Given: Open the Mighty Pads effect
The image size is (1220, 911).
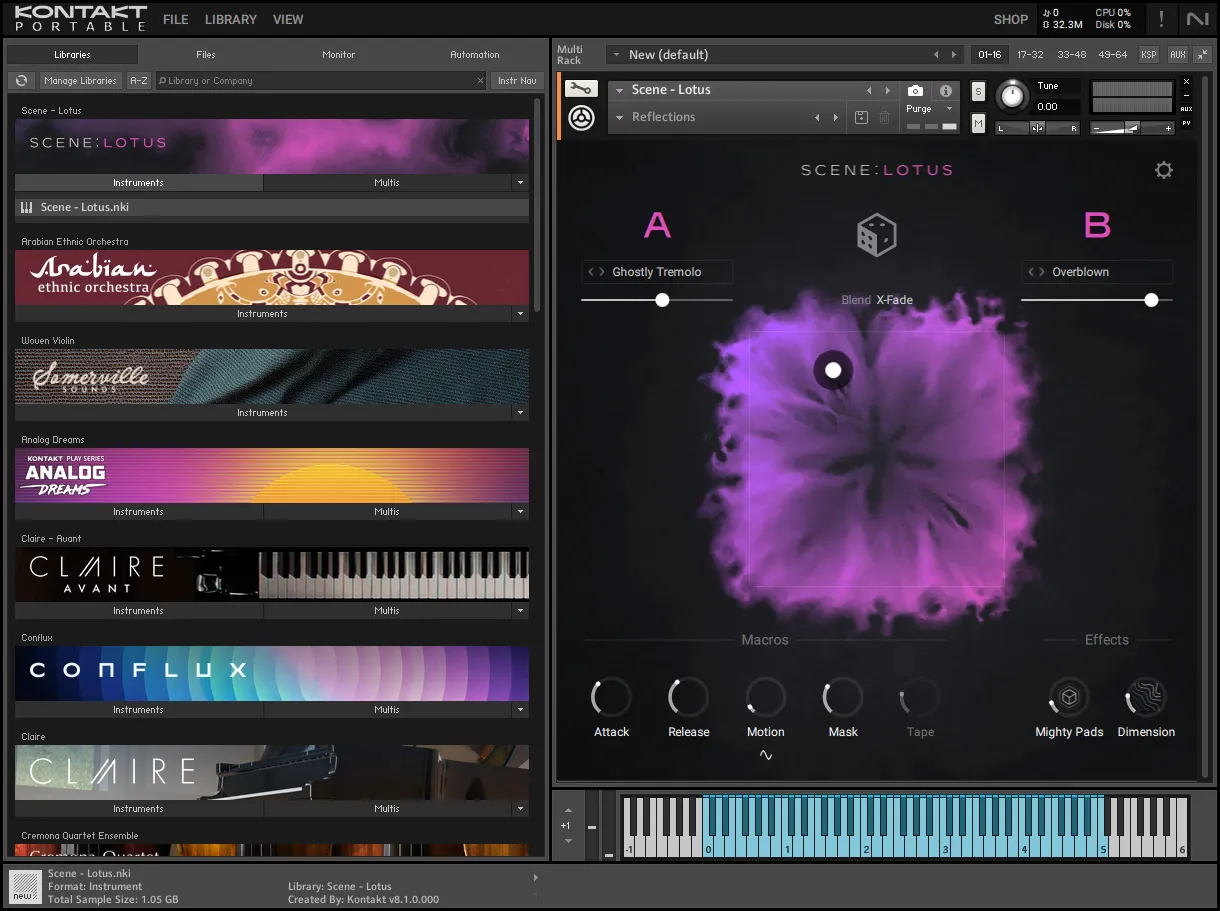Looking at the screenshot, I should (x=1068, y=698).
